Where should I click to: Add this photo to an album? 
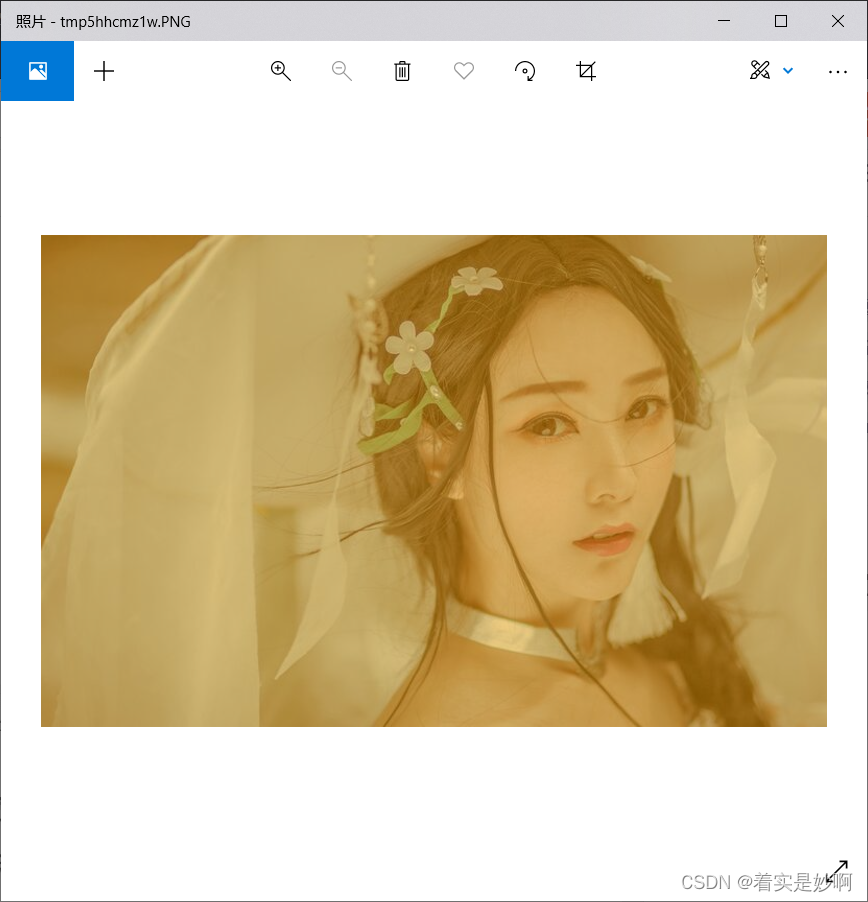point(104,71)
